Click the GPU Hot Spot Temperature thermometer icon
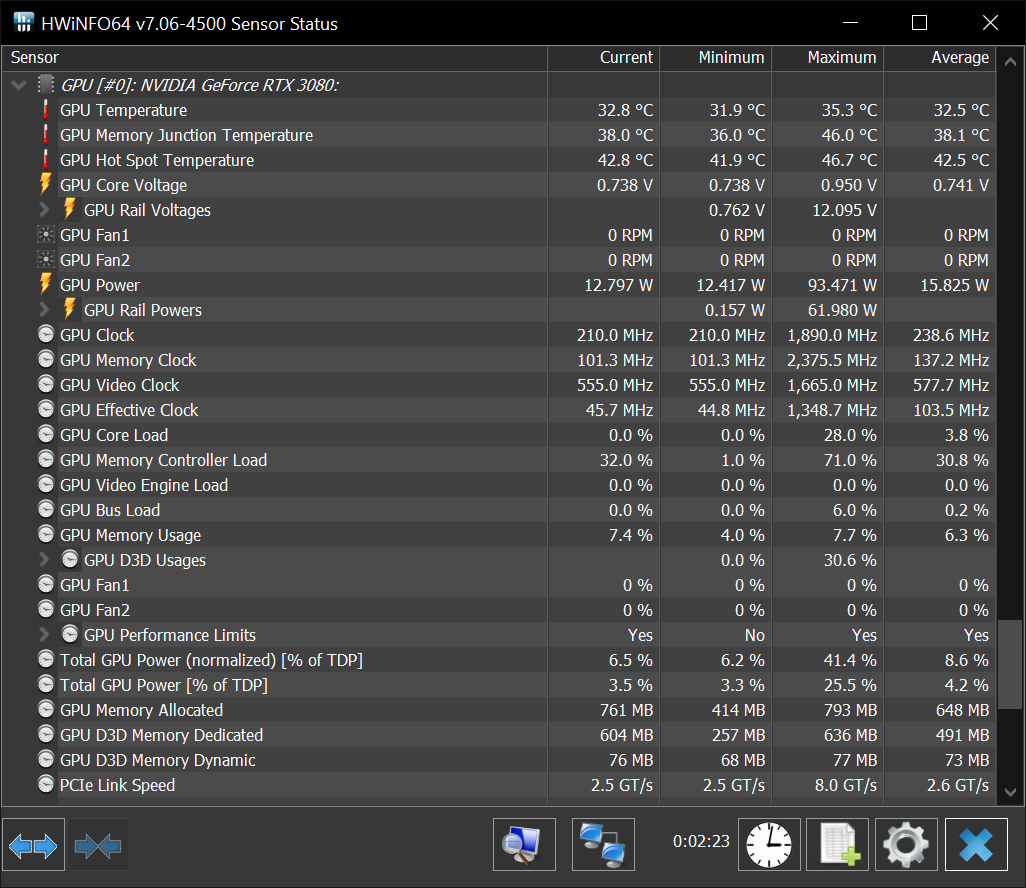Viewport: 1026px width, 888px height. pos(45,160)
